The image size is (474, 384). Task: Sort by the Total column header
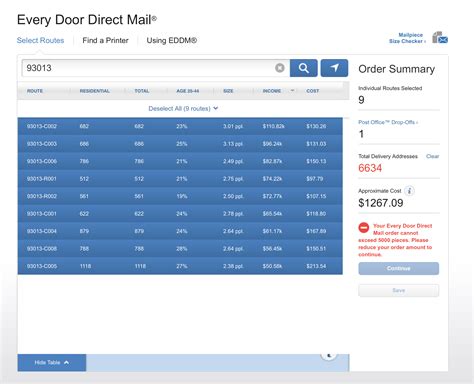142,91
